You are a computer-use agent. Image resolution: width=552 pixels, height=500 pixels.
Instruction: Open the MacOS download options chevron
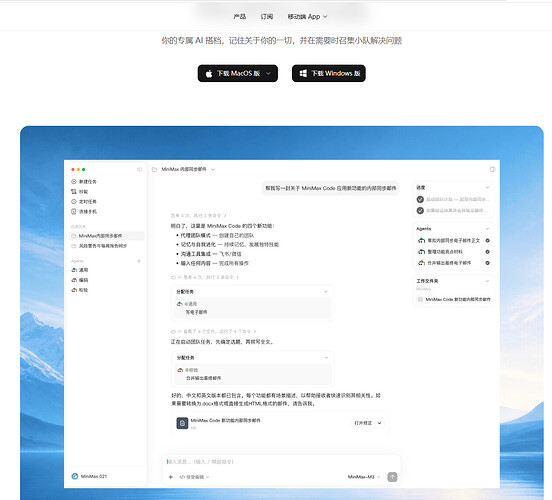coord(268,73)
